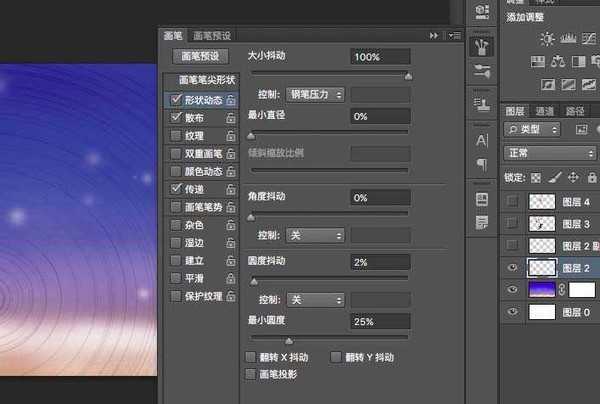600x404 pixels.
Task: Switch to 画笔预设 tab
Action: click(212, 36)
